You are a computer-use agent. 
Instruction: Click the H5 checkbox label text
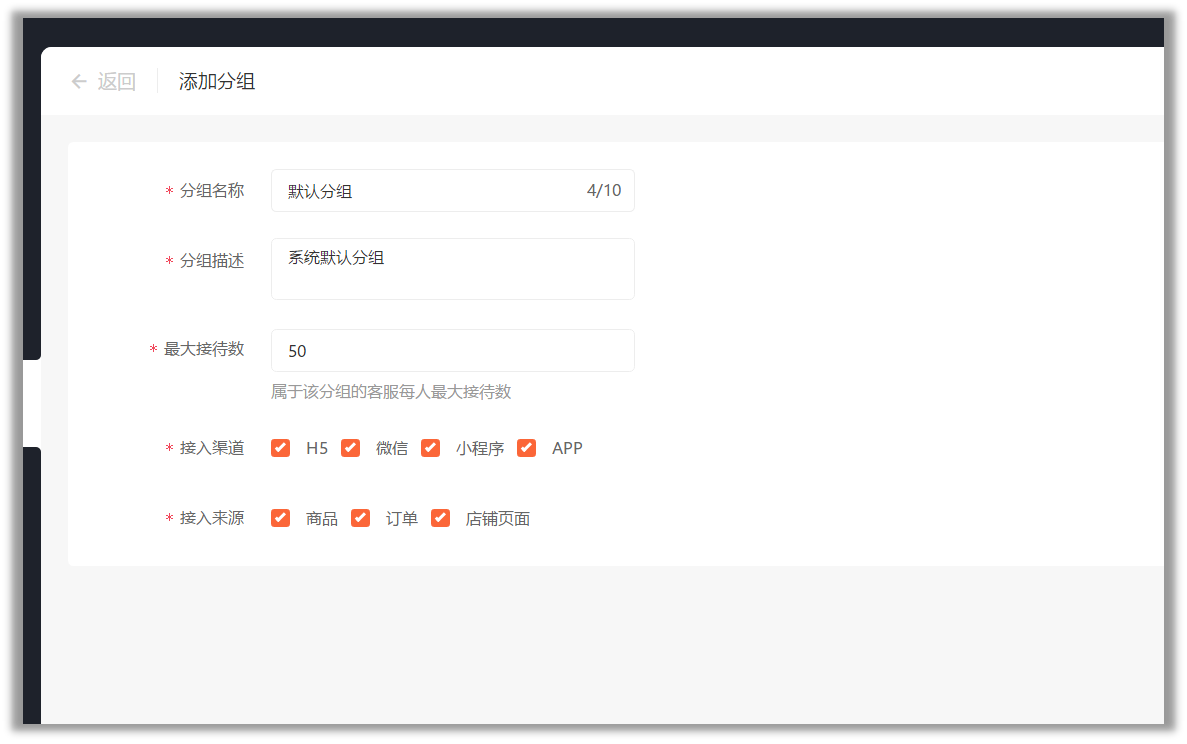[x=316, y=448]
